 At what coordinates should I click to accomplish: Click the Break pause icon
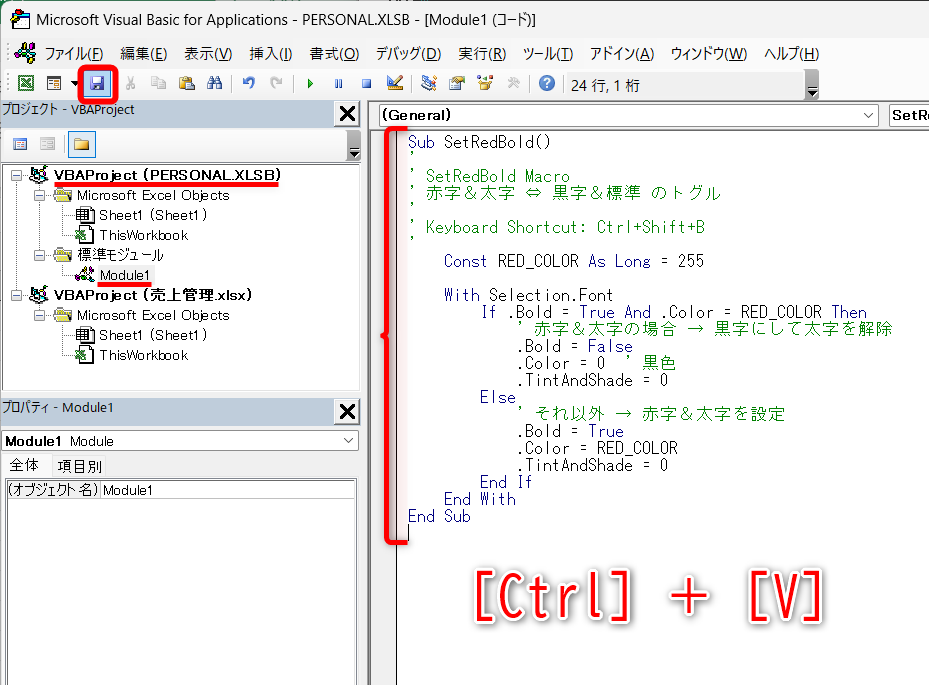[338, 84]
